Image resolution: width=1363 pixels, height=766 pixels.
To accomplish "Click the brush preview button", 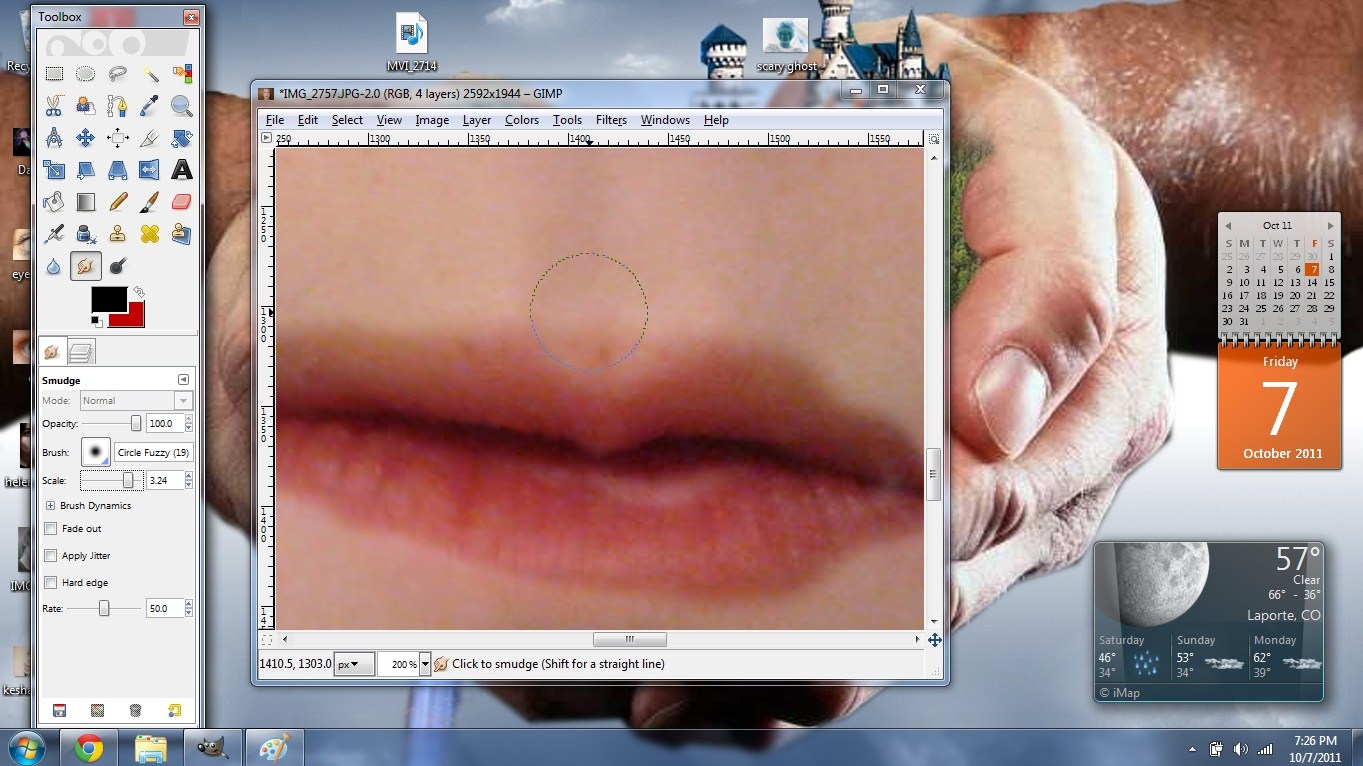I will pos(96,452).
